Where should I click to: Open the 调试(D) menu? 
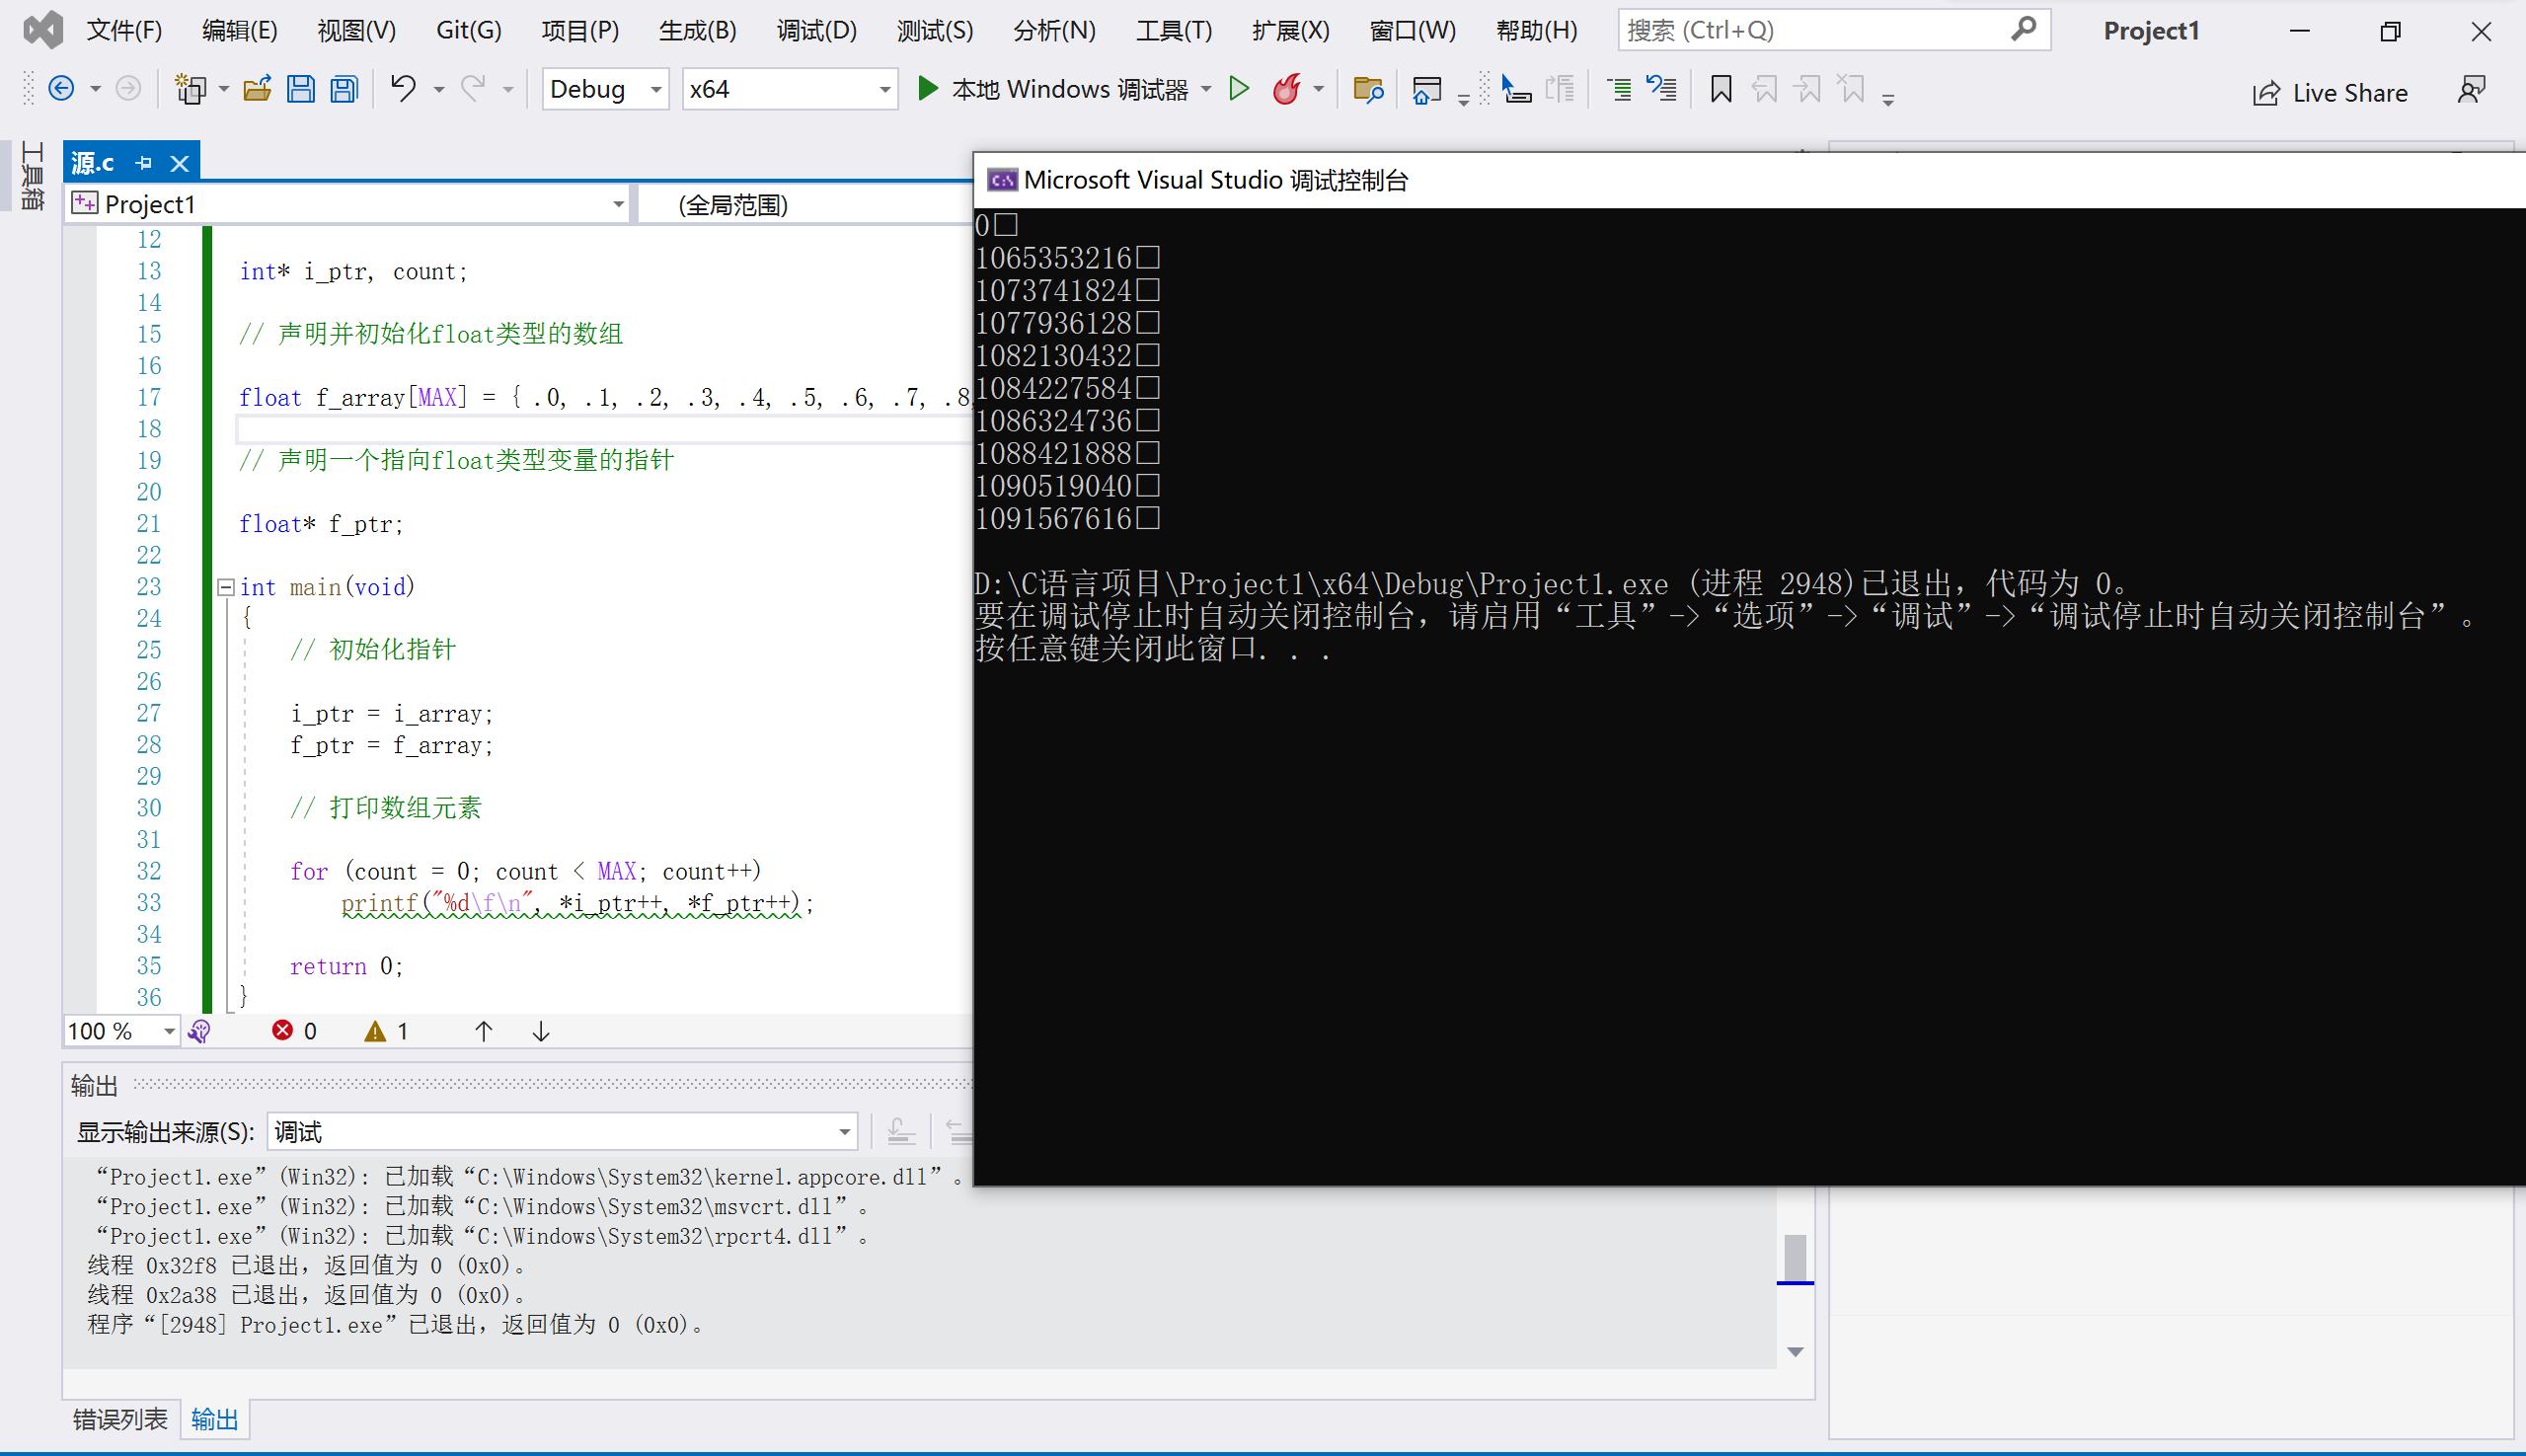point(817,30)
